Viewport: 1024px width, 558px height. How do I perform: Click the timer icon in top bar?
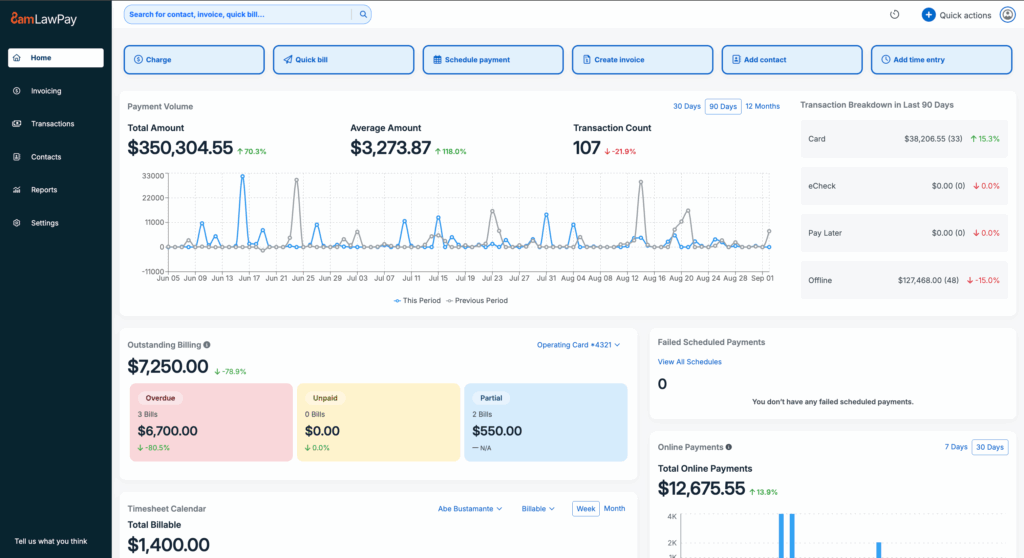click(895, 15)
